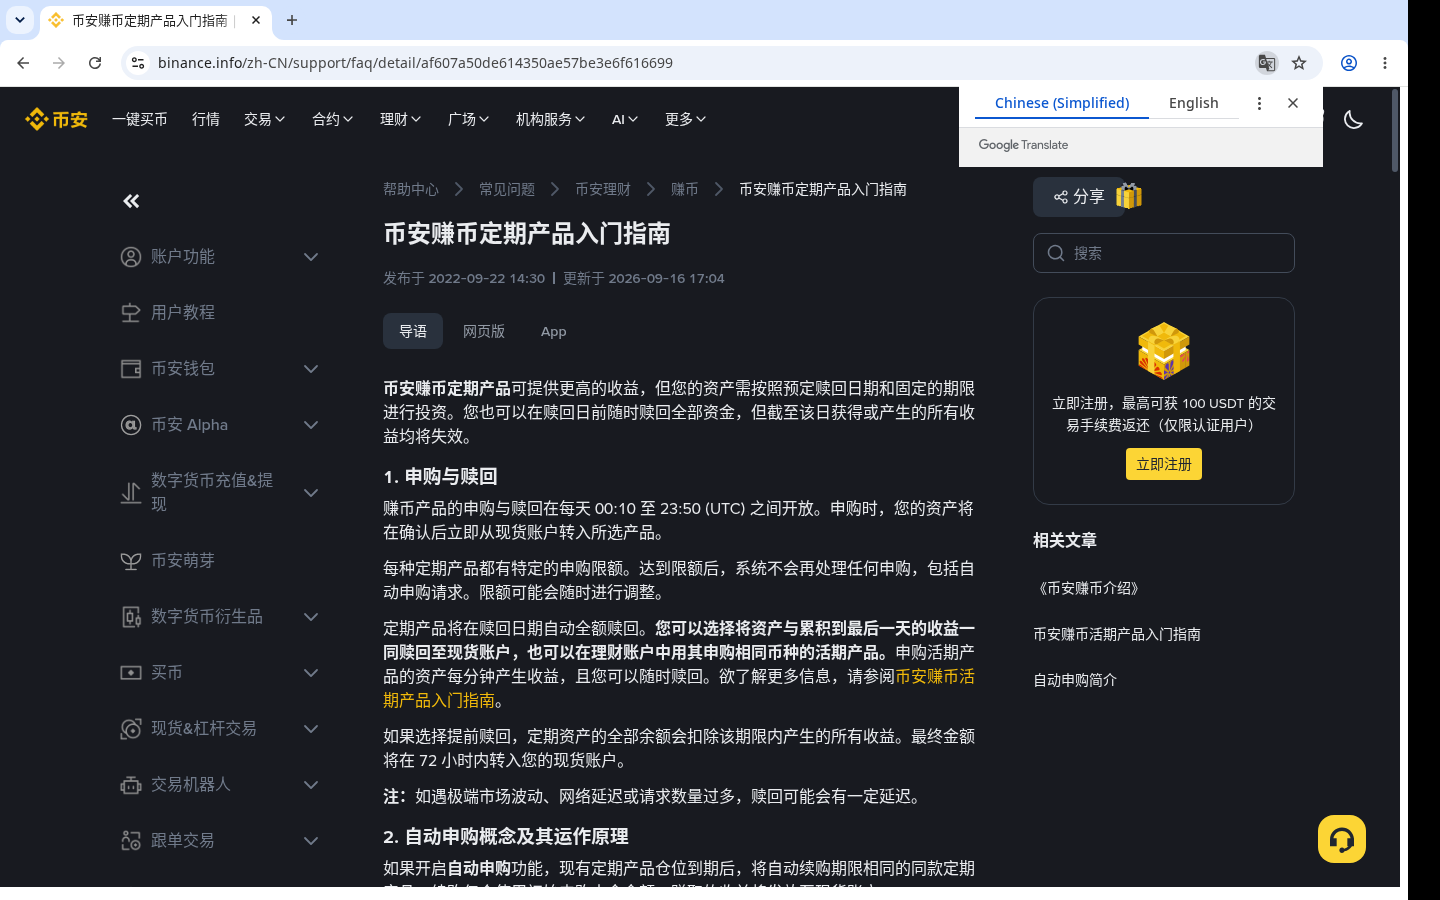Select 导语 tab
The width and height of the screenshot is (1440, 900).
pos(413,331)
